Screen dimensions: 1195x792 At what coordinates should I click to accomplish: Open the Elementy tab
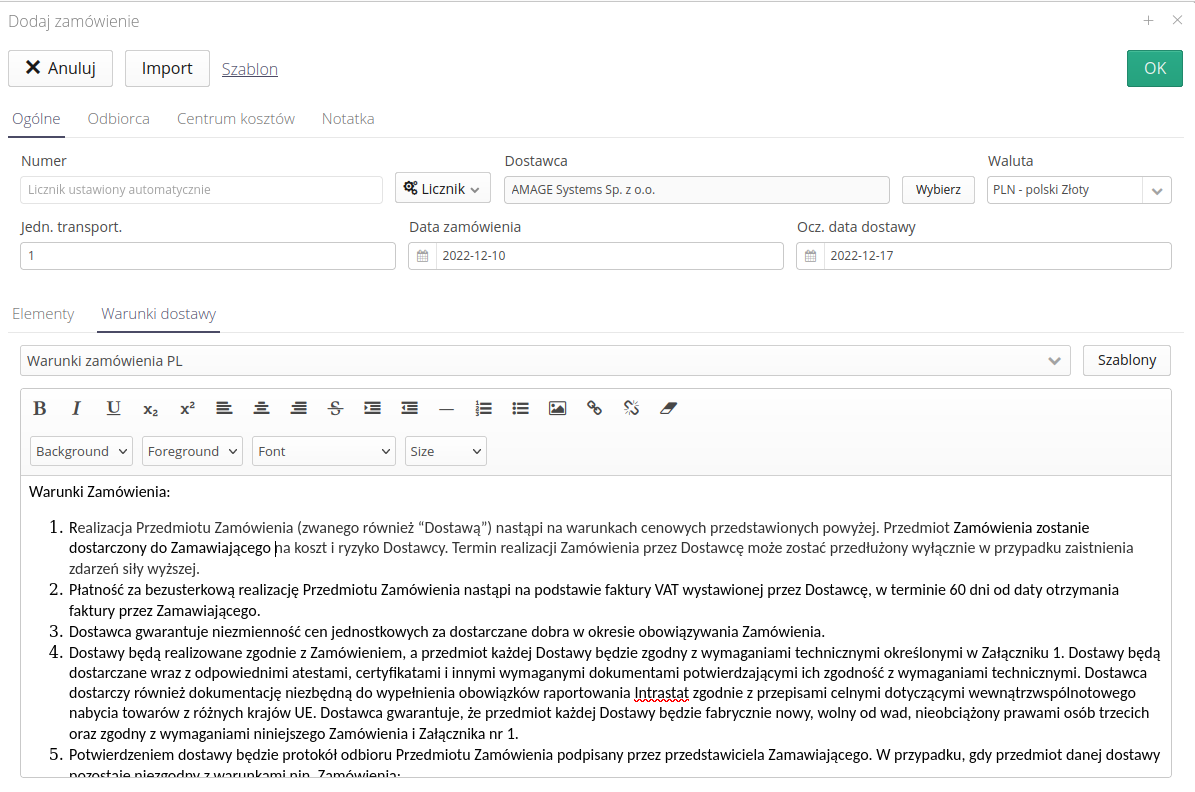click(43, 314)
